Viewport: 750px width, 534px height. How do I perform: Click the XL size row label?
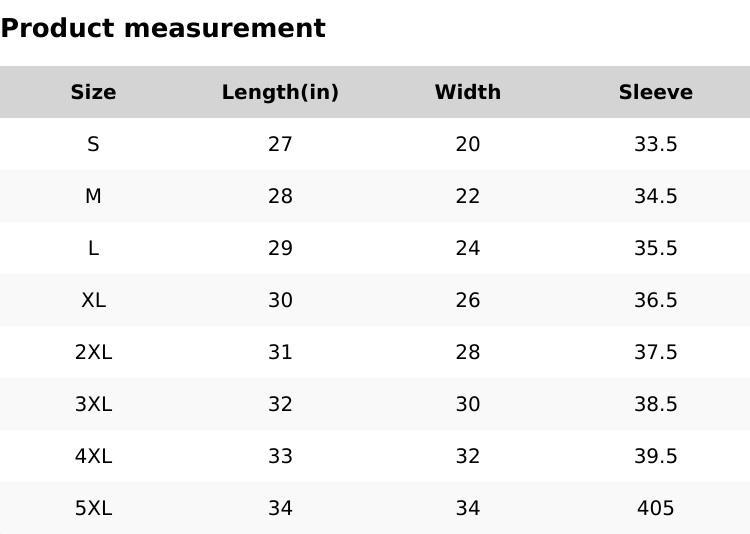(93, 300)
